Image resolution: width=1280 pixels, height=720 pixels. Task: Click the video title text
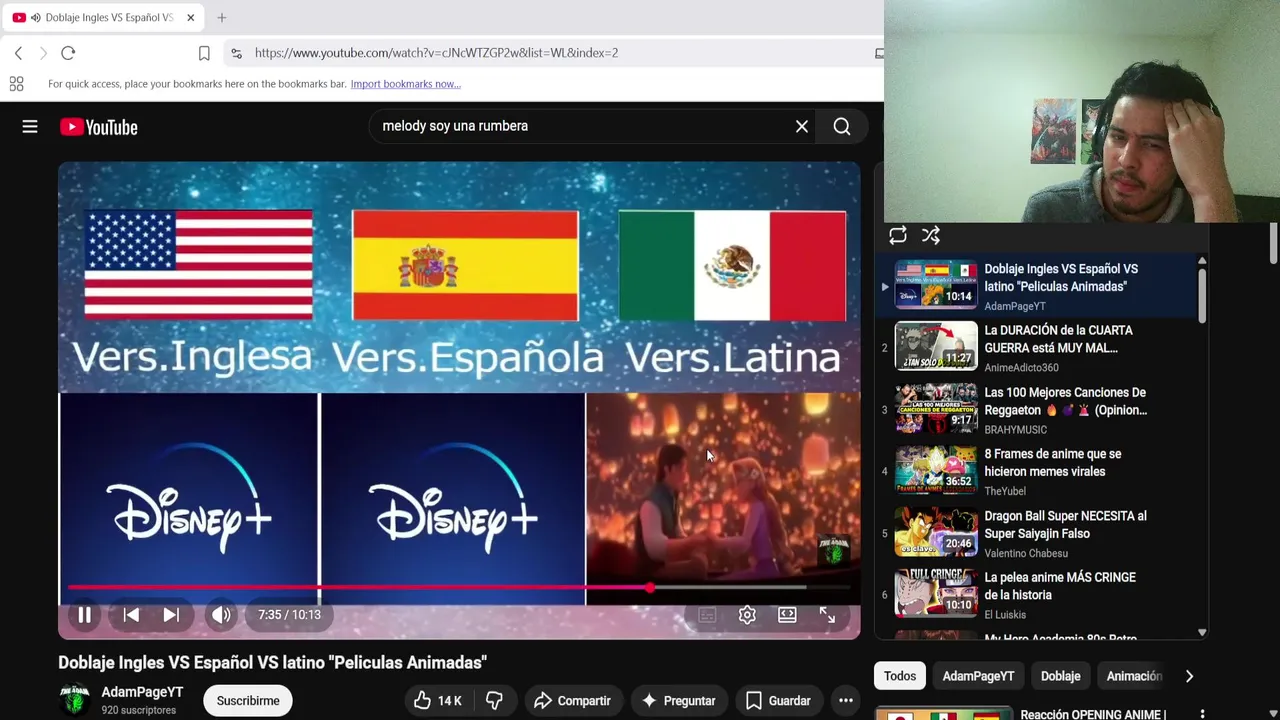[272, 662]
